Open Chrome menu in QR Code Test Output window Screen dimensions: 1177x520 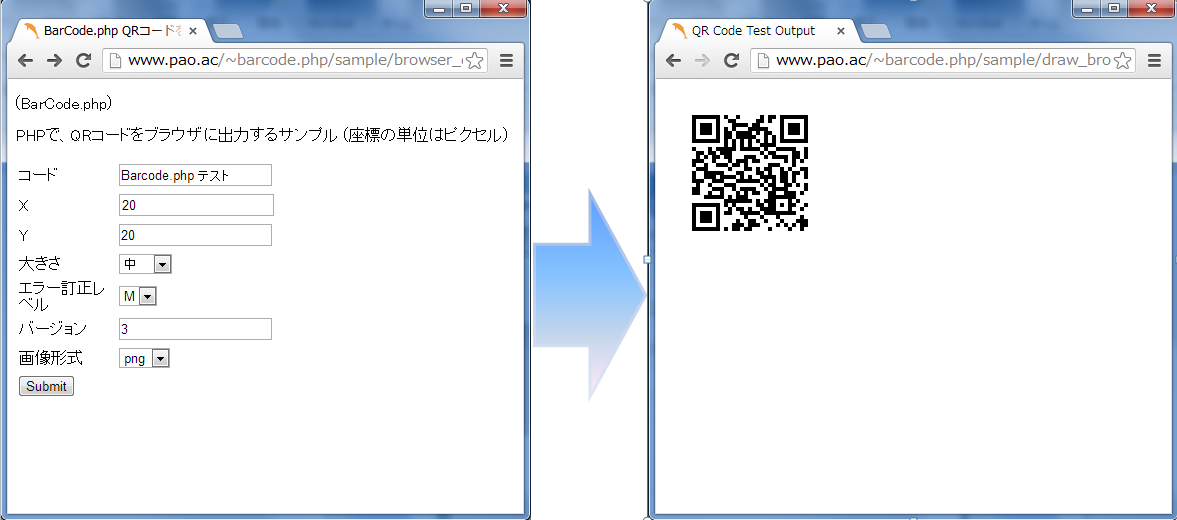pos(1154,61)
